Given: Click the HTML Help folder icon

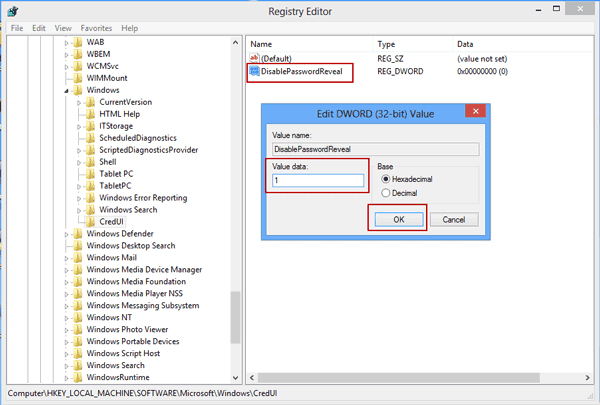Looking at the screenshot, I should (x=90, y=114).
